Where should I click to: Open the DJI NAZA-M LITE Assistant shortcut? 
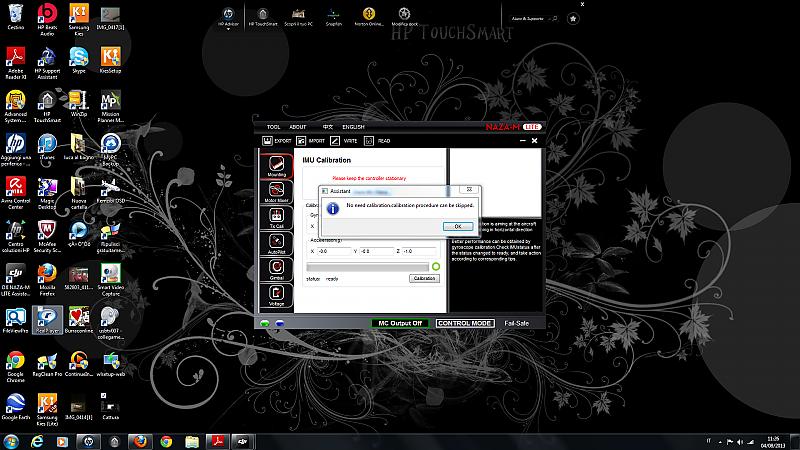tap(16, 280)
